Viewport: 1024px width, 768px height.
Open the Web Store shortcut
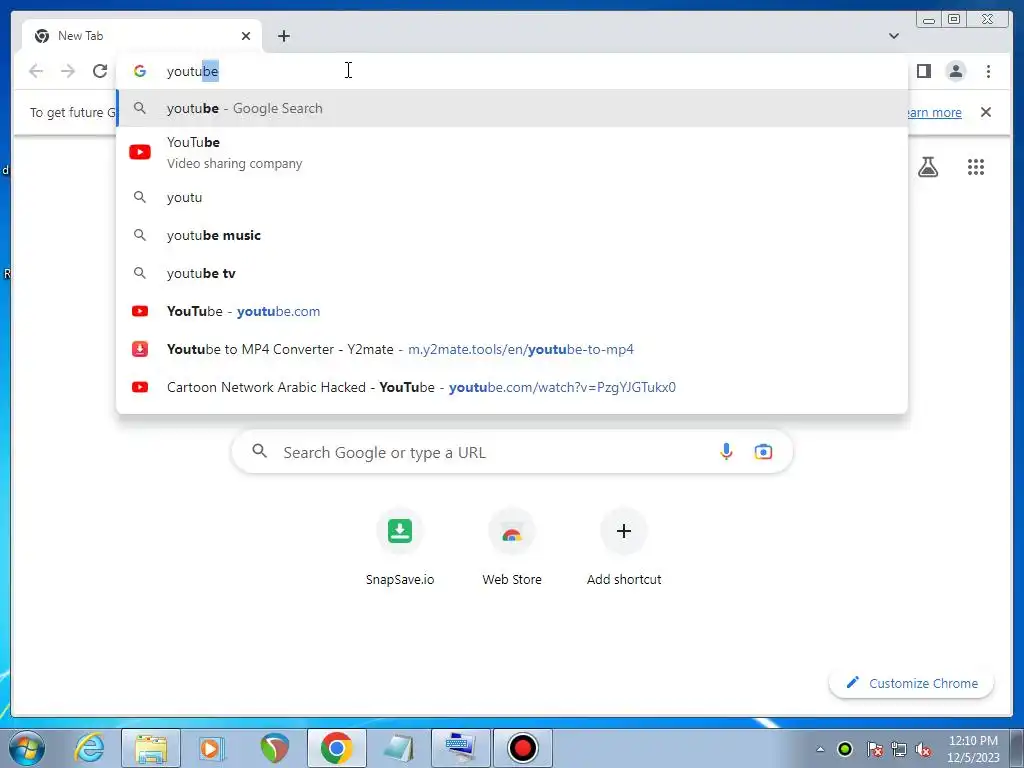point(512,547)
